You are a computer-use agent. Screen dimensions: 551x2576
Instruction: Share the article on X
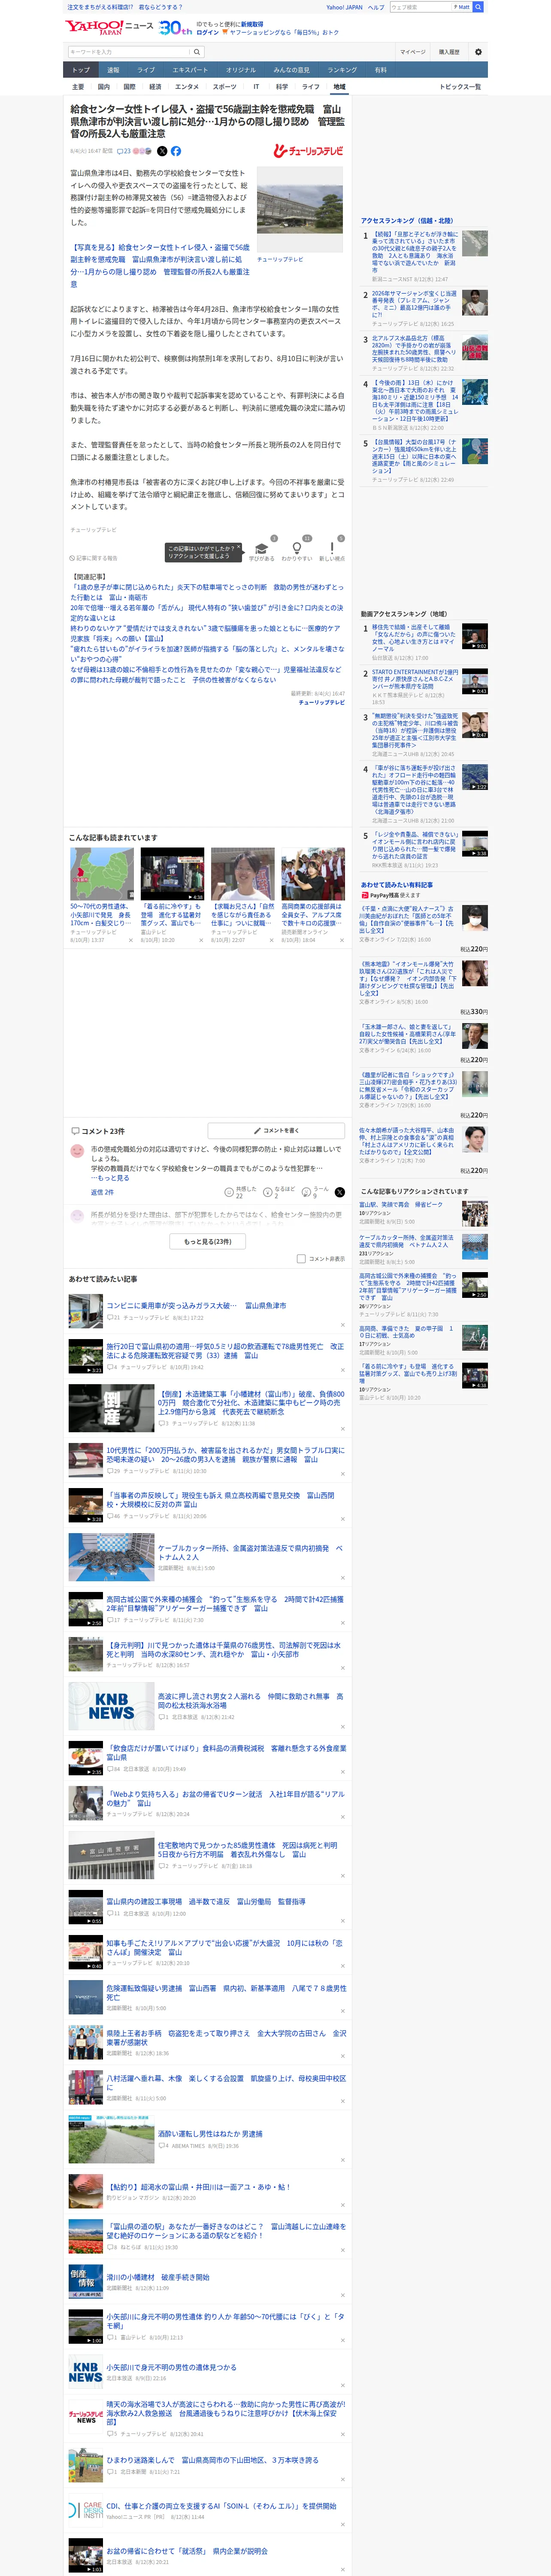pos(162,151)
